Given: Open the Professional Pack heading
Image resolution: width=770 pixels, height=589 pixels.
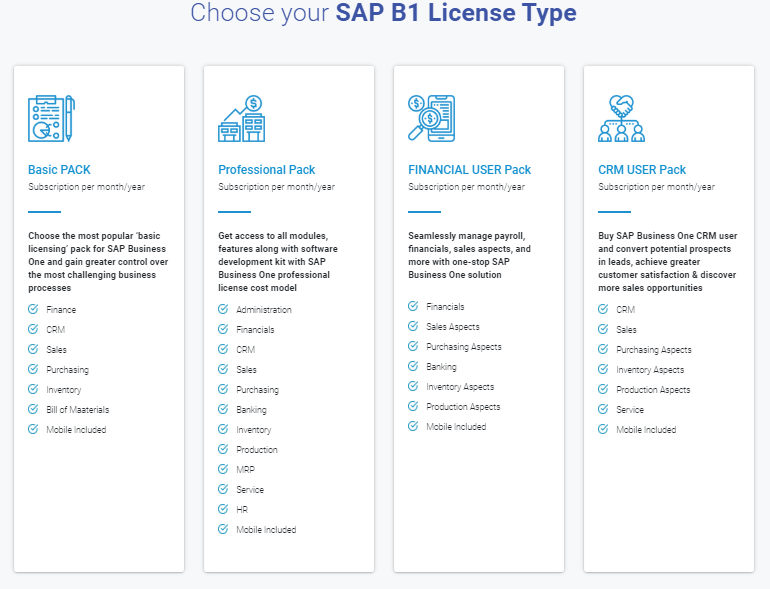Looking at the screenshot, I should tap(267, 169).
